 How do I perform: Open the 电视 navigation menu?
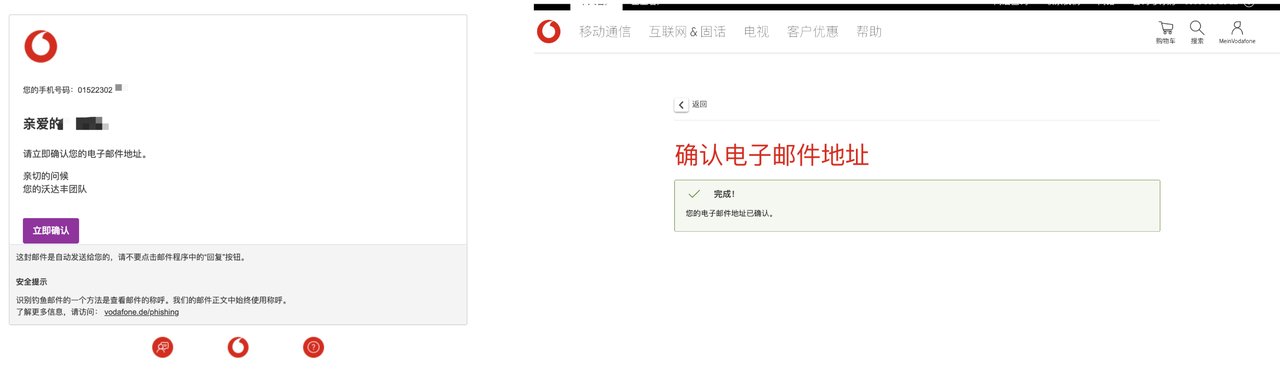pos(756,32)
